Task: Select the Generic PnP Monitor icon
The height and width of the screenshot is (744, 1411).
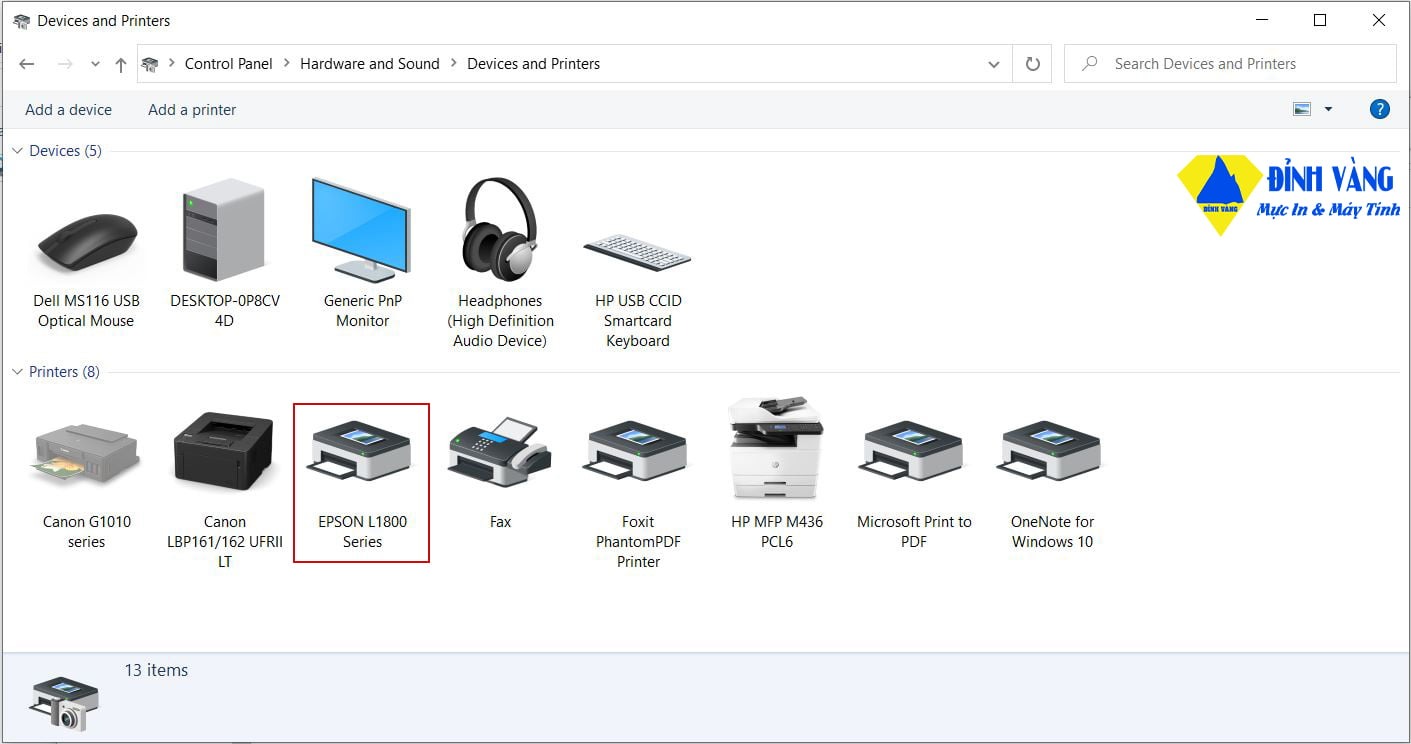Action: click(x=361, y=230)
